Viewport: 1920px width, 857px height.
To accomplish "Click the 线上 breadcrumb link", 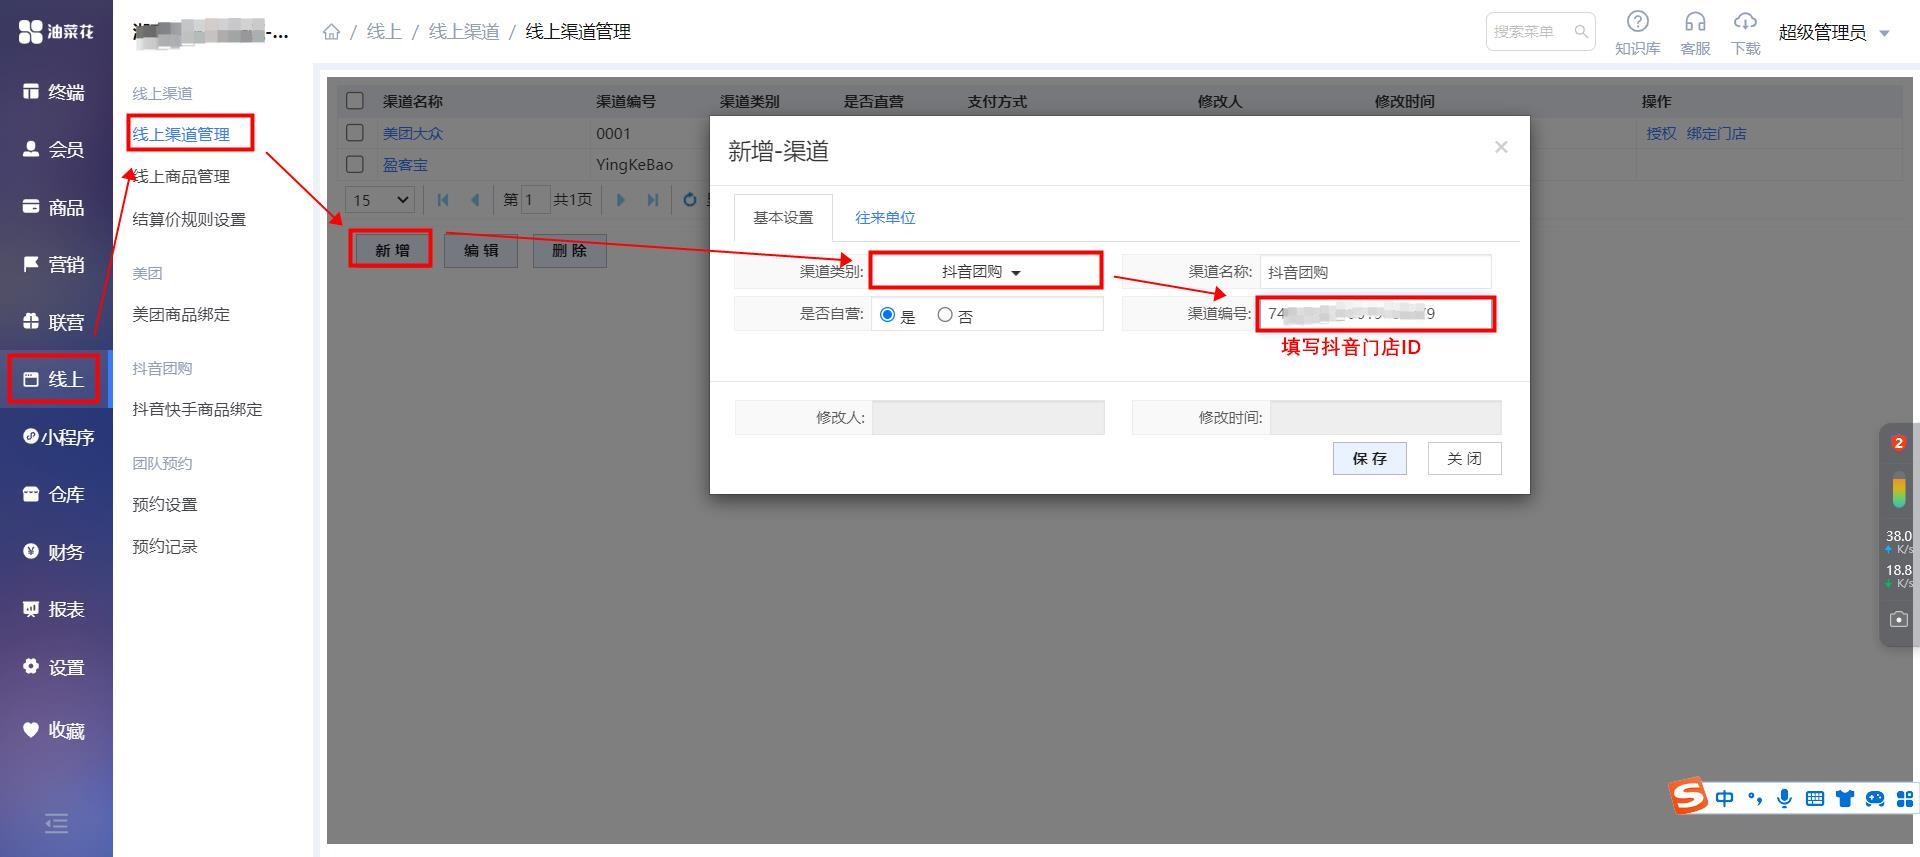I will (x=384, y=32).
